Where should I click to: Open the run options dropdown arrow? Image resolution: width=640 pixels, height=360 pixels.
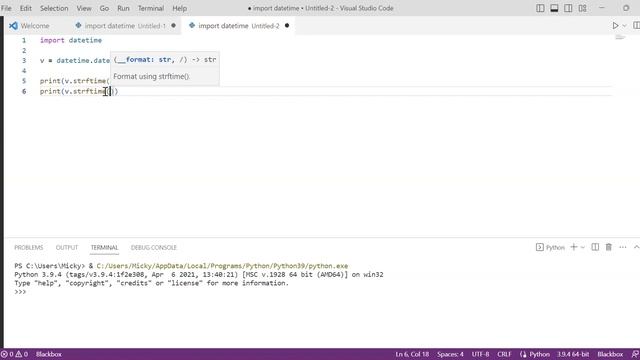624,26
